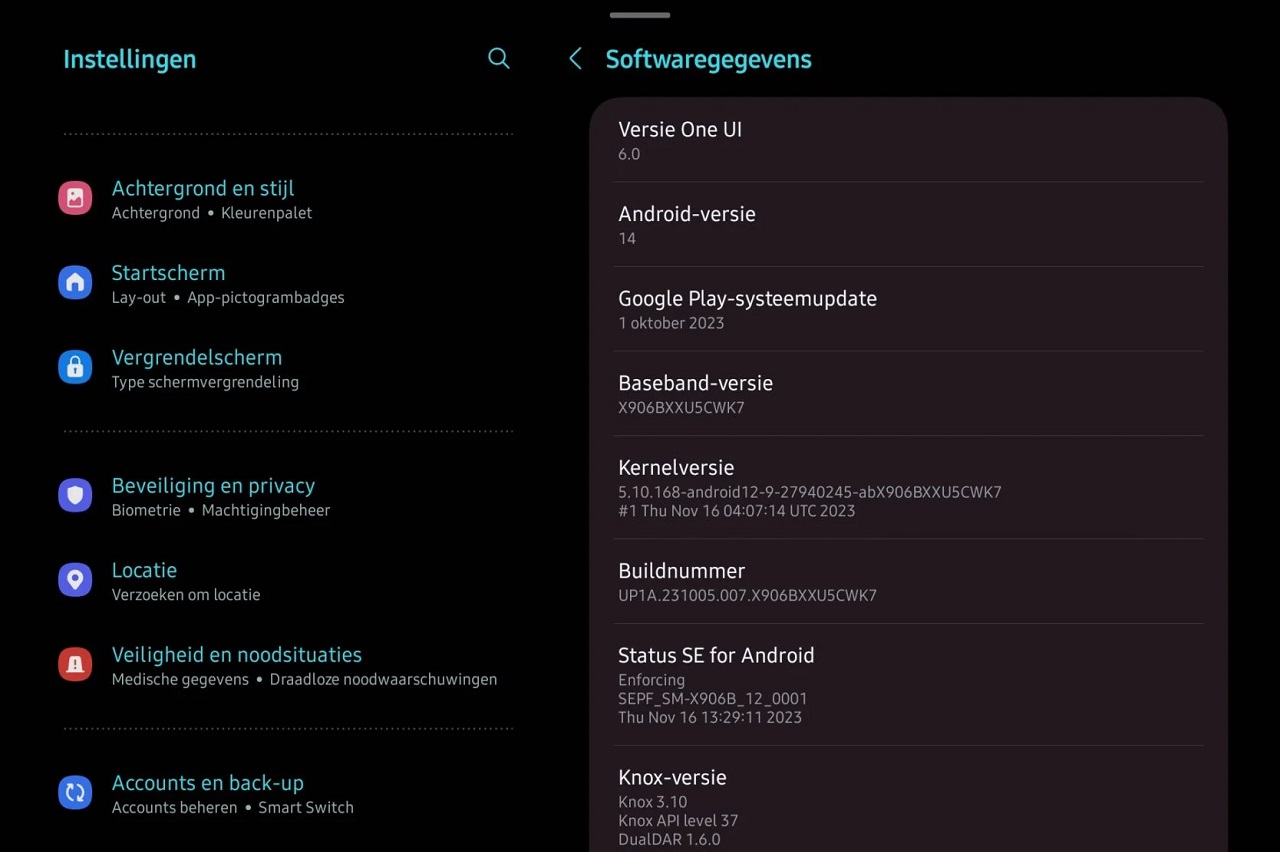Click the date 1 oktober 2023
The image size is (1280, 852).
(x=671, y=323)
